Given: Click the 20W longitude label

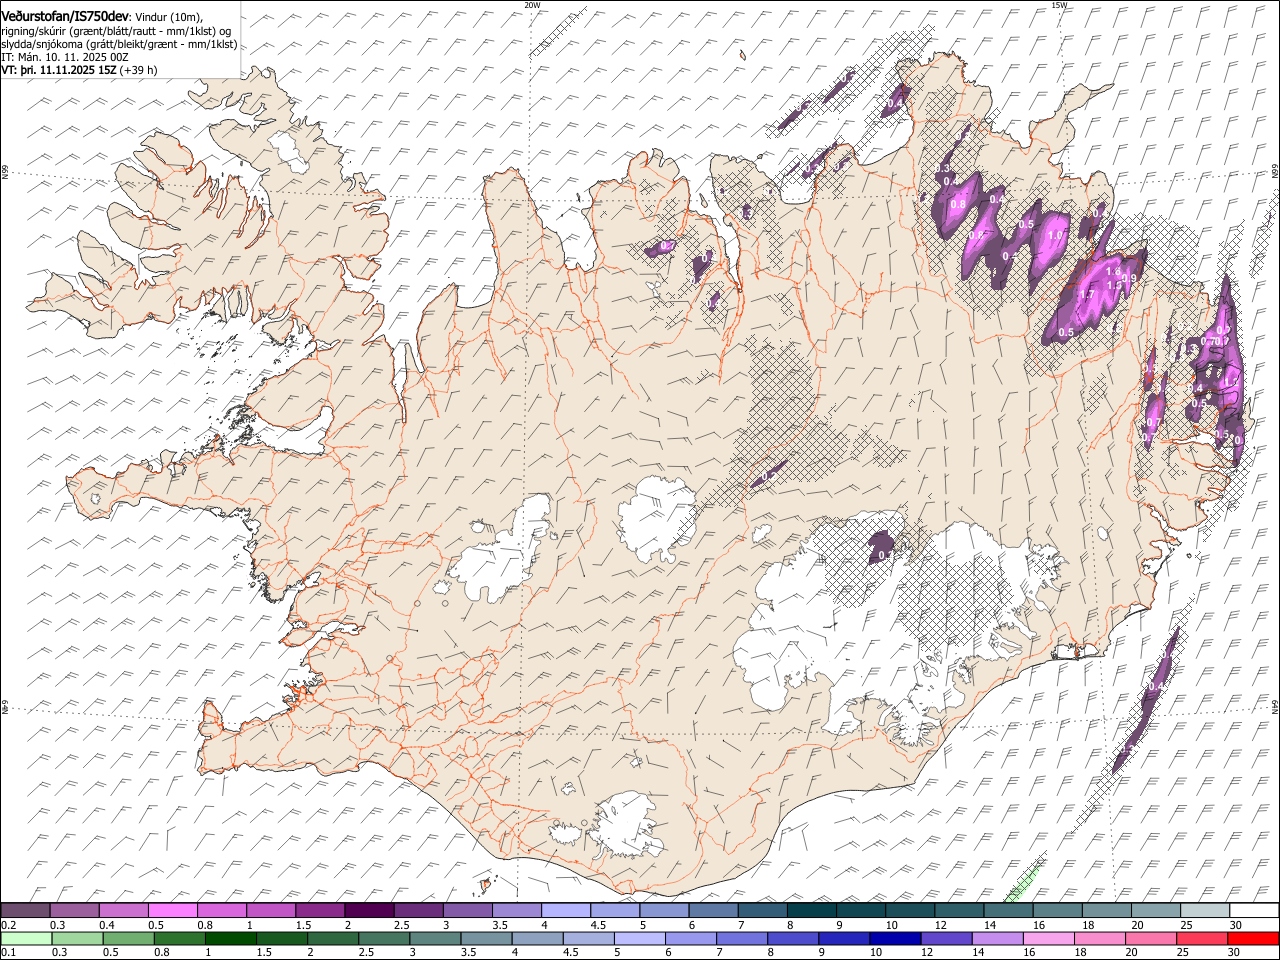Looking at the screenshot, I should pos(532,5).
